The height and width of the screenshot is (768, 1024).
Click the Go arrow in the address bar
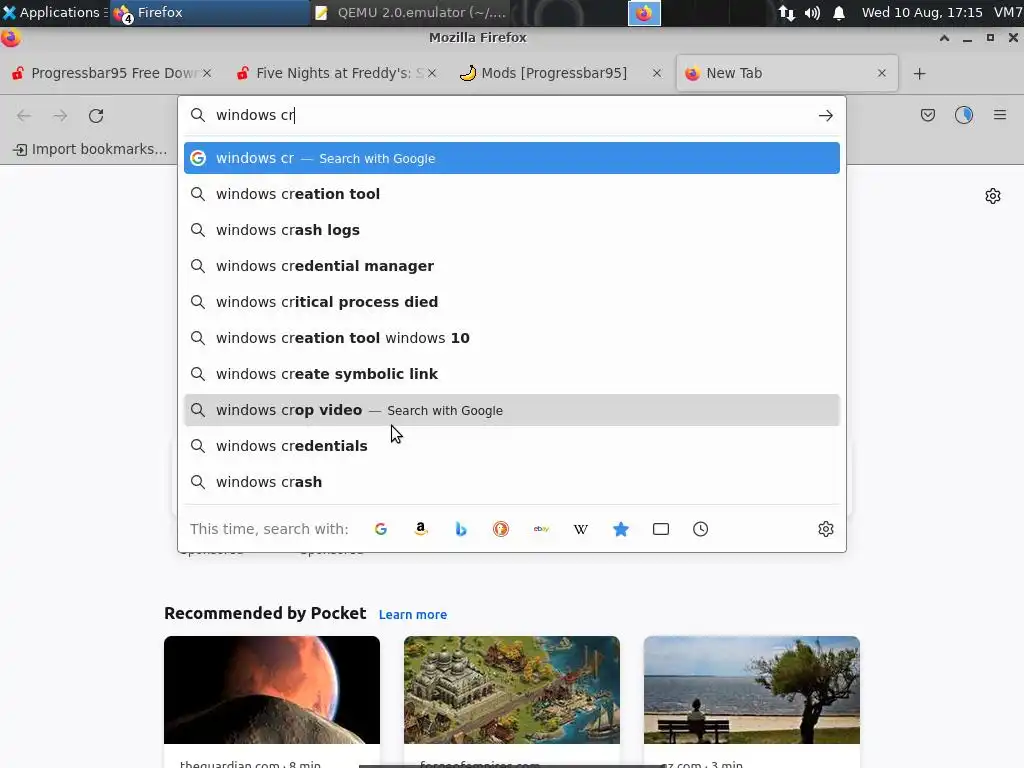coord(825,116)
